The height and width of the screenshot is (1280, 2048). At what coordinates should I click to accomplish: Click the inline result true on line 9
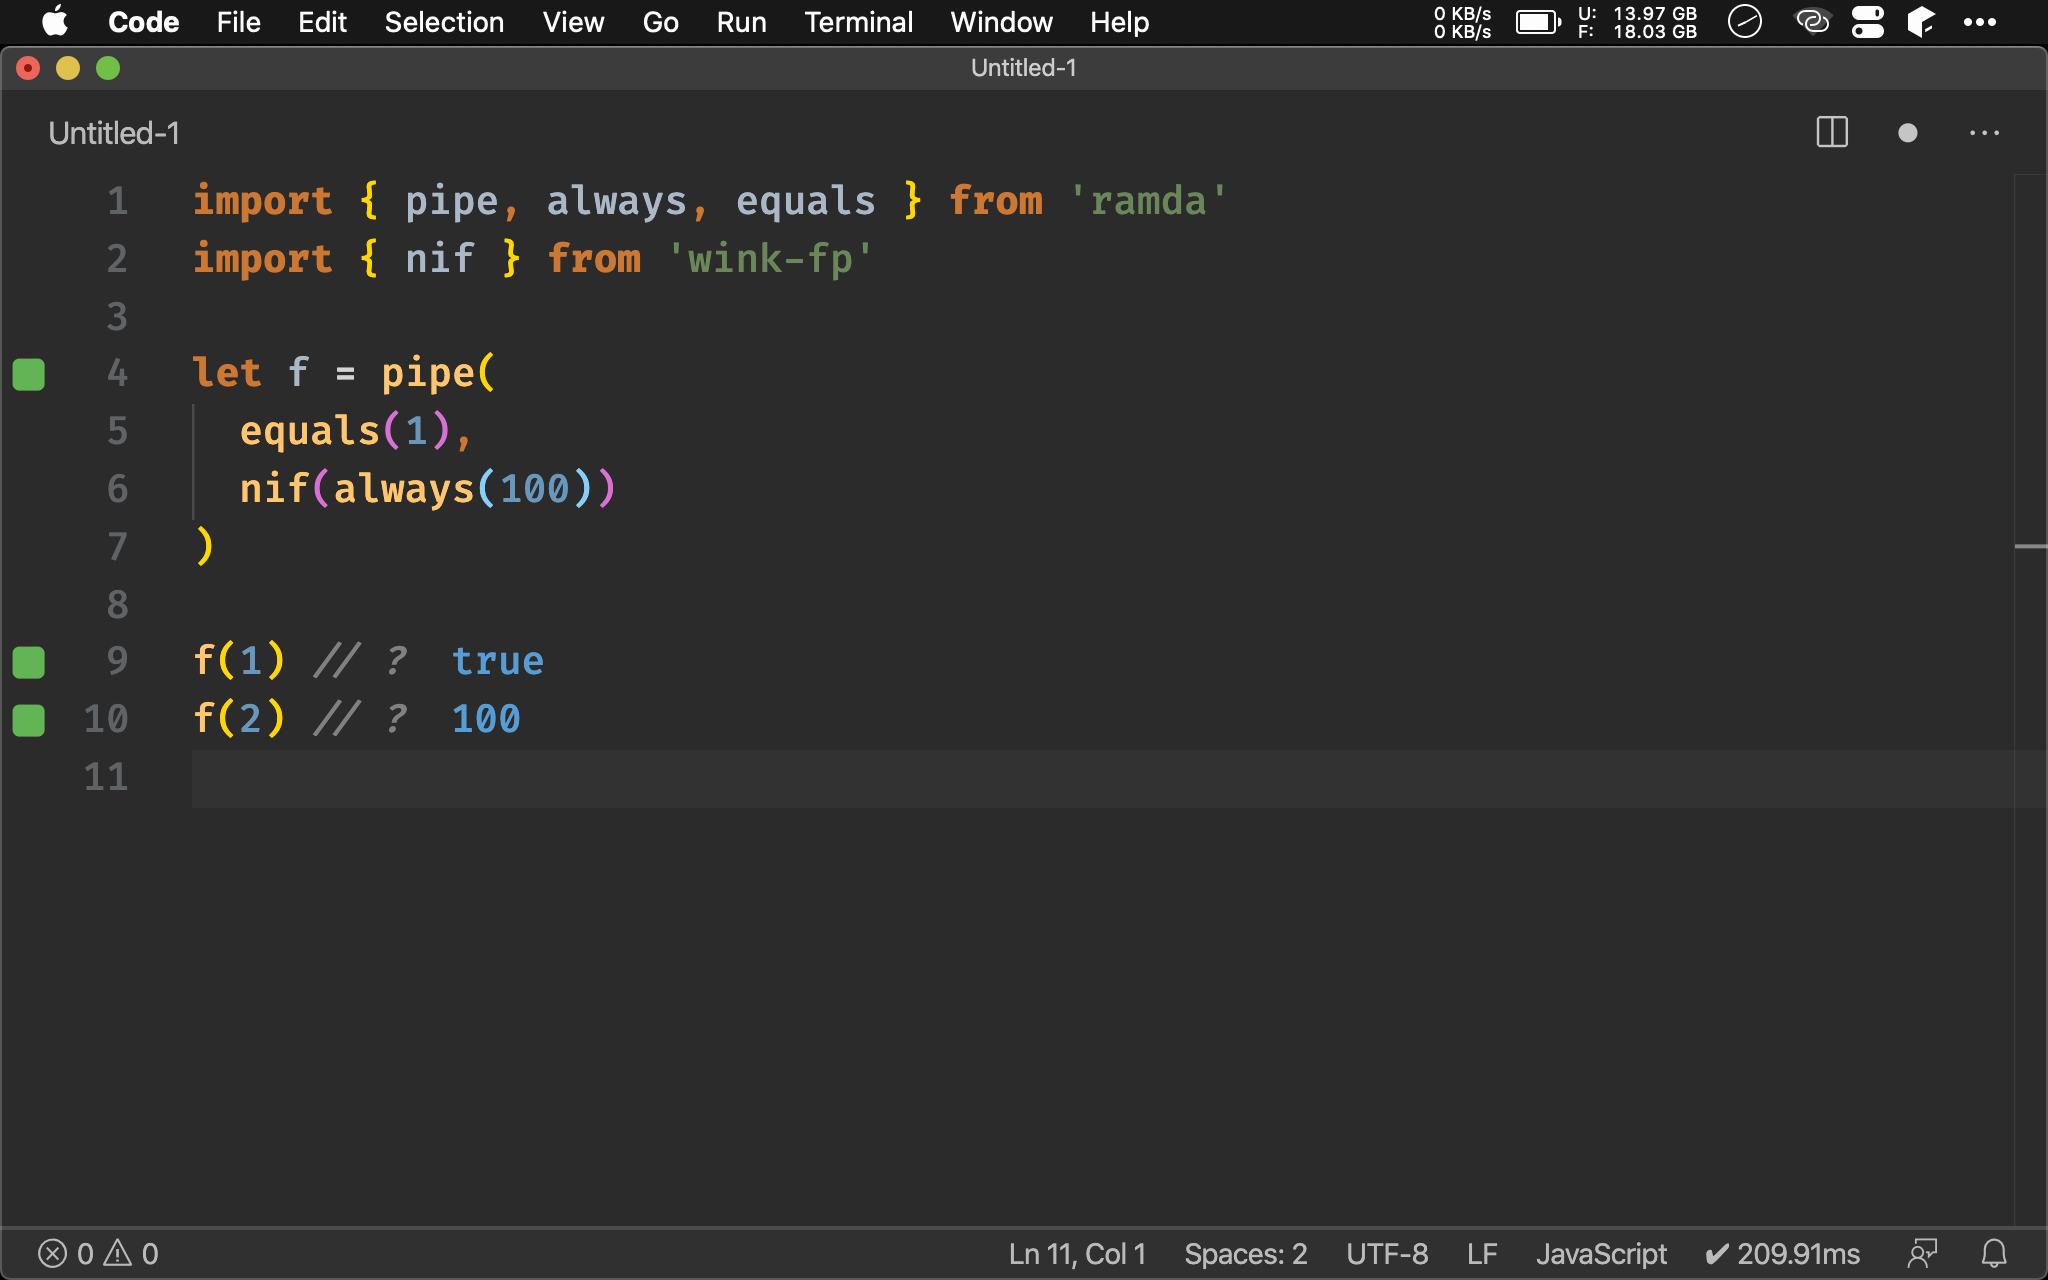[497, 661]
